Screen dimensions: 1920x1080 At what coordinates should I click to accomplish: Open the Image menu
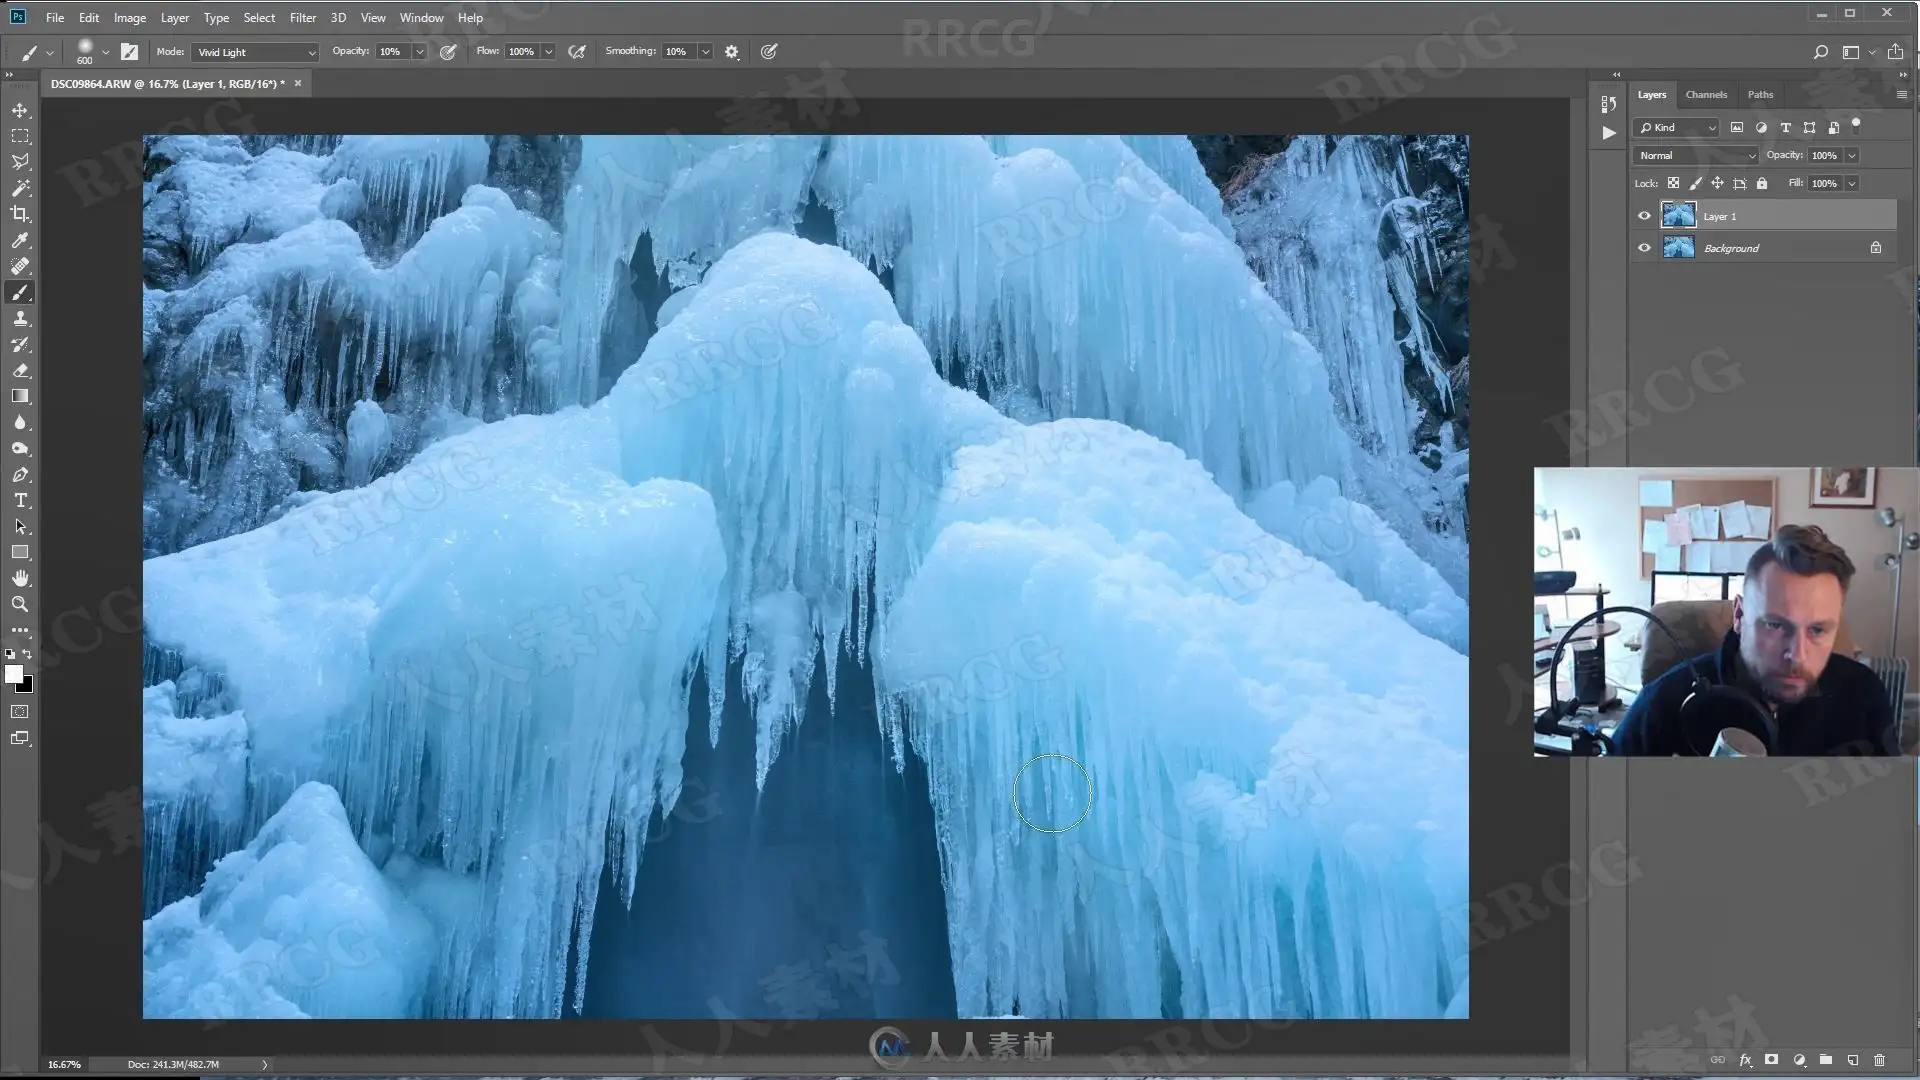[130, 17]
